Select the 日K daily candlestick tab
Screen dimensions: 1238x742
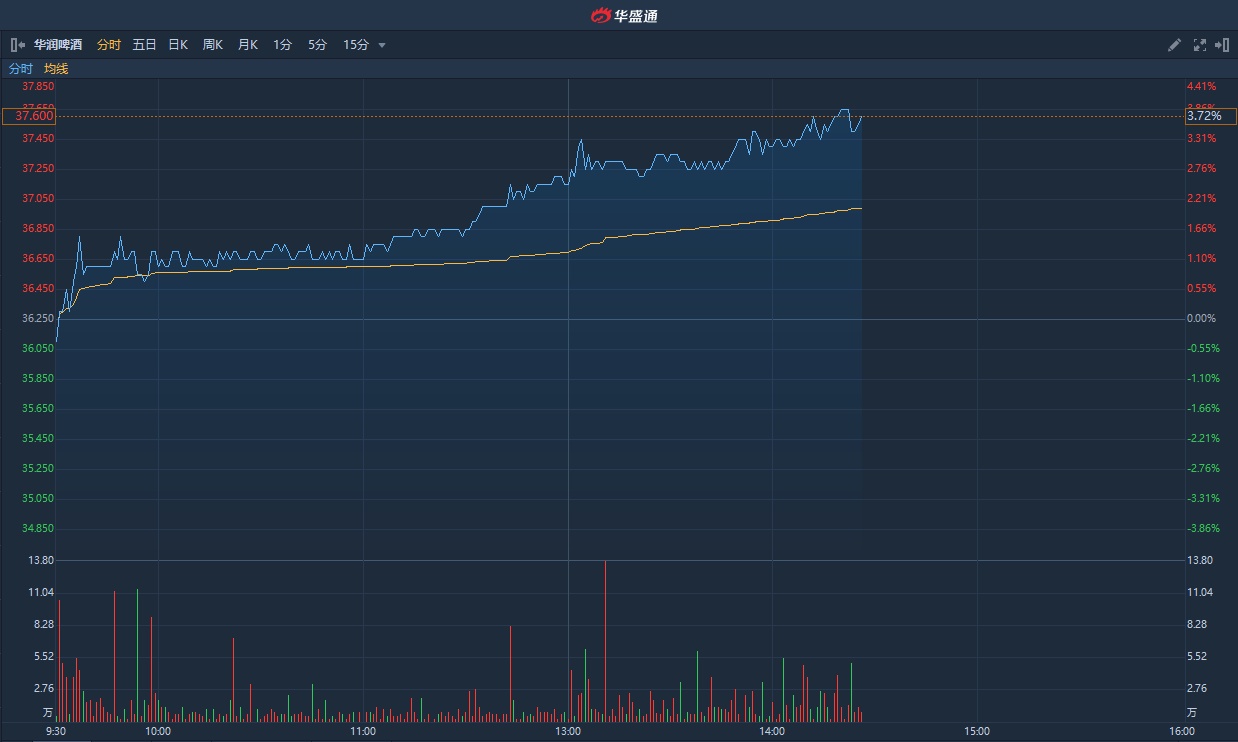[178, 45]
